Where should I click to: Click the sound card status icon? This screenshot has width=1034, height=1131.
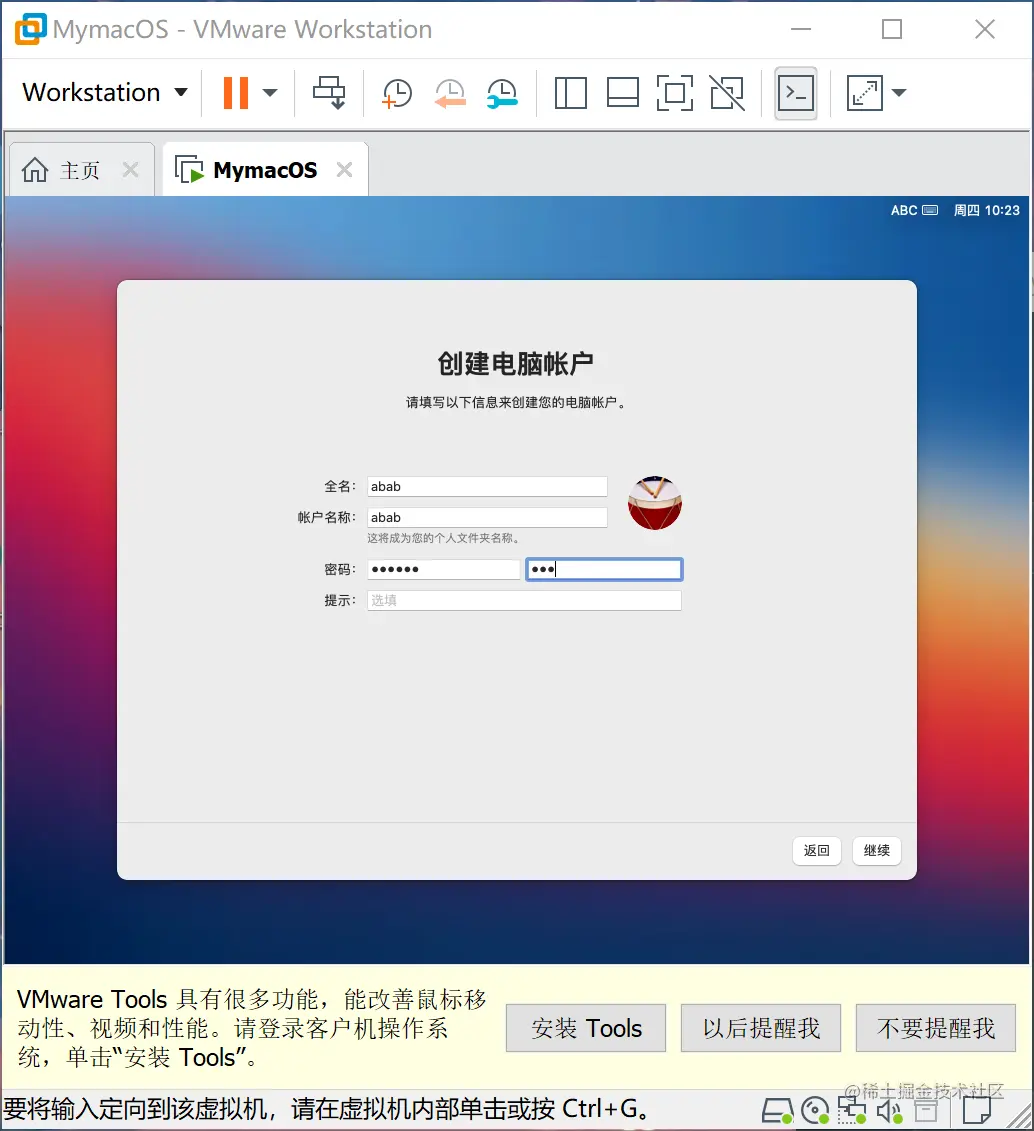[889, 1111]
